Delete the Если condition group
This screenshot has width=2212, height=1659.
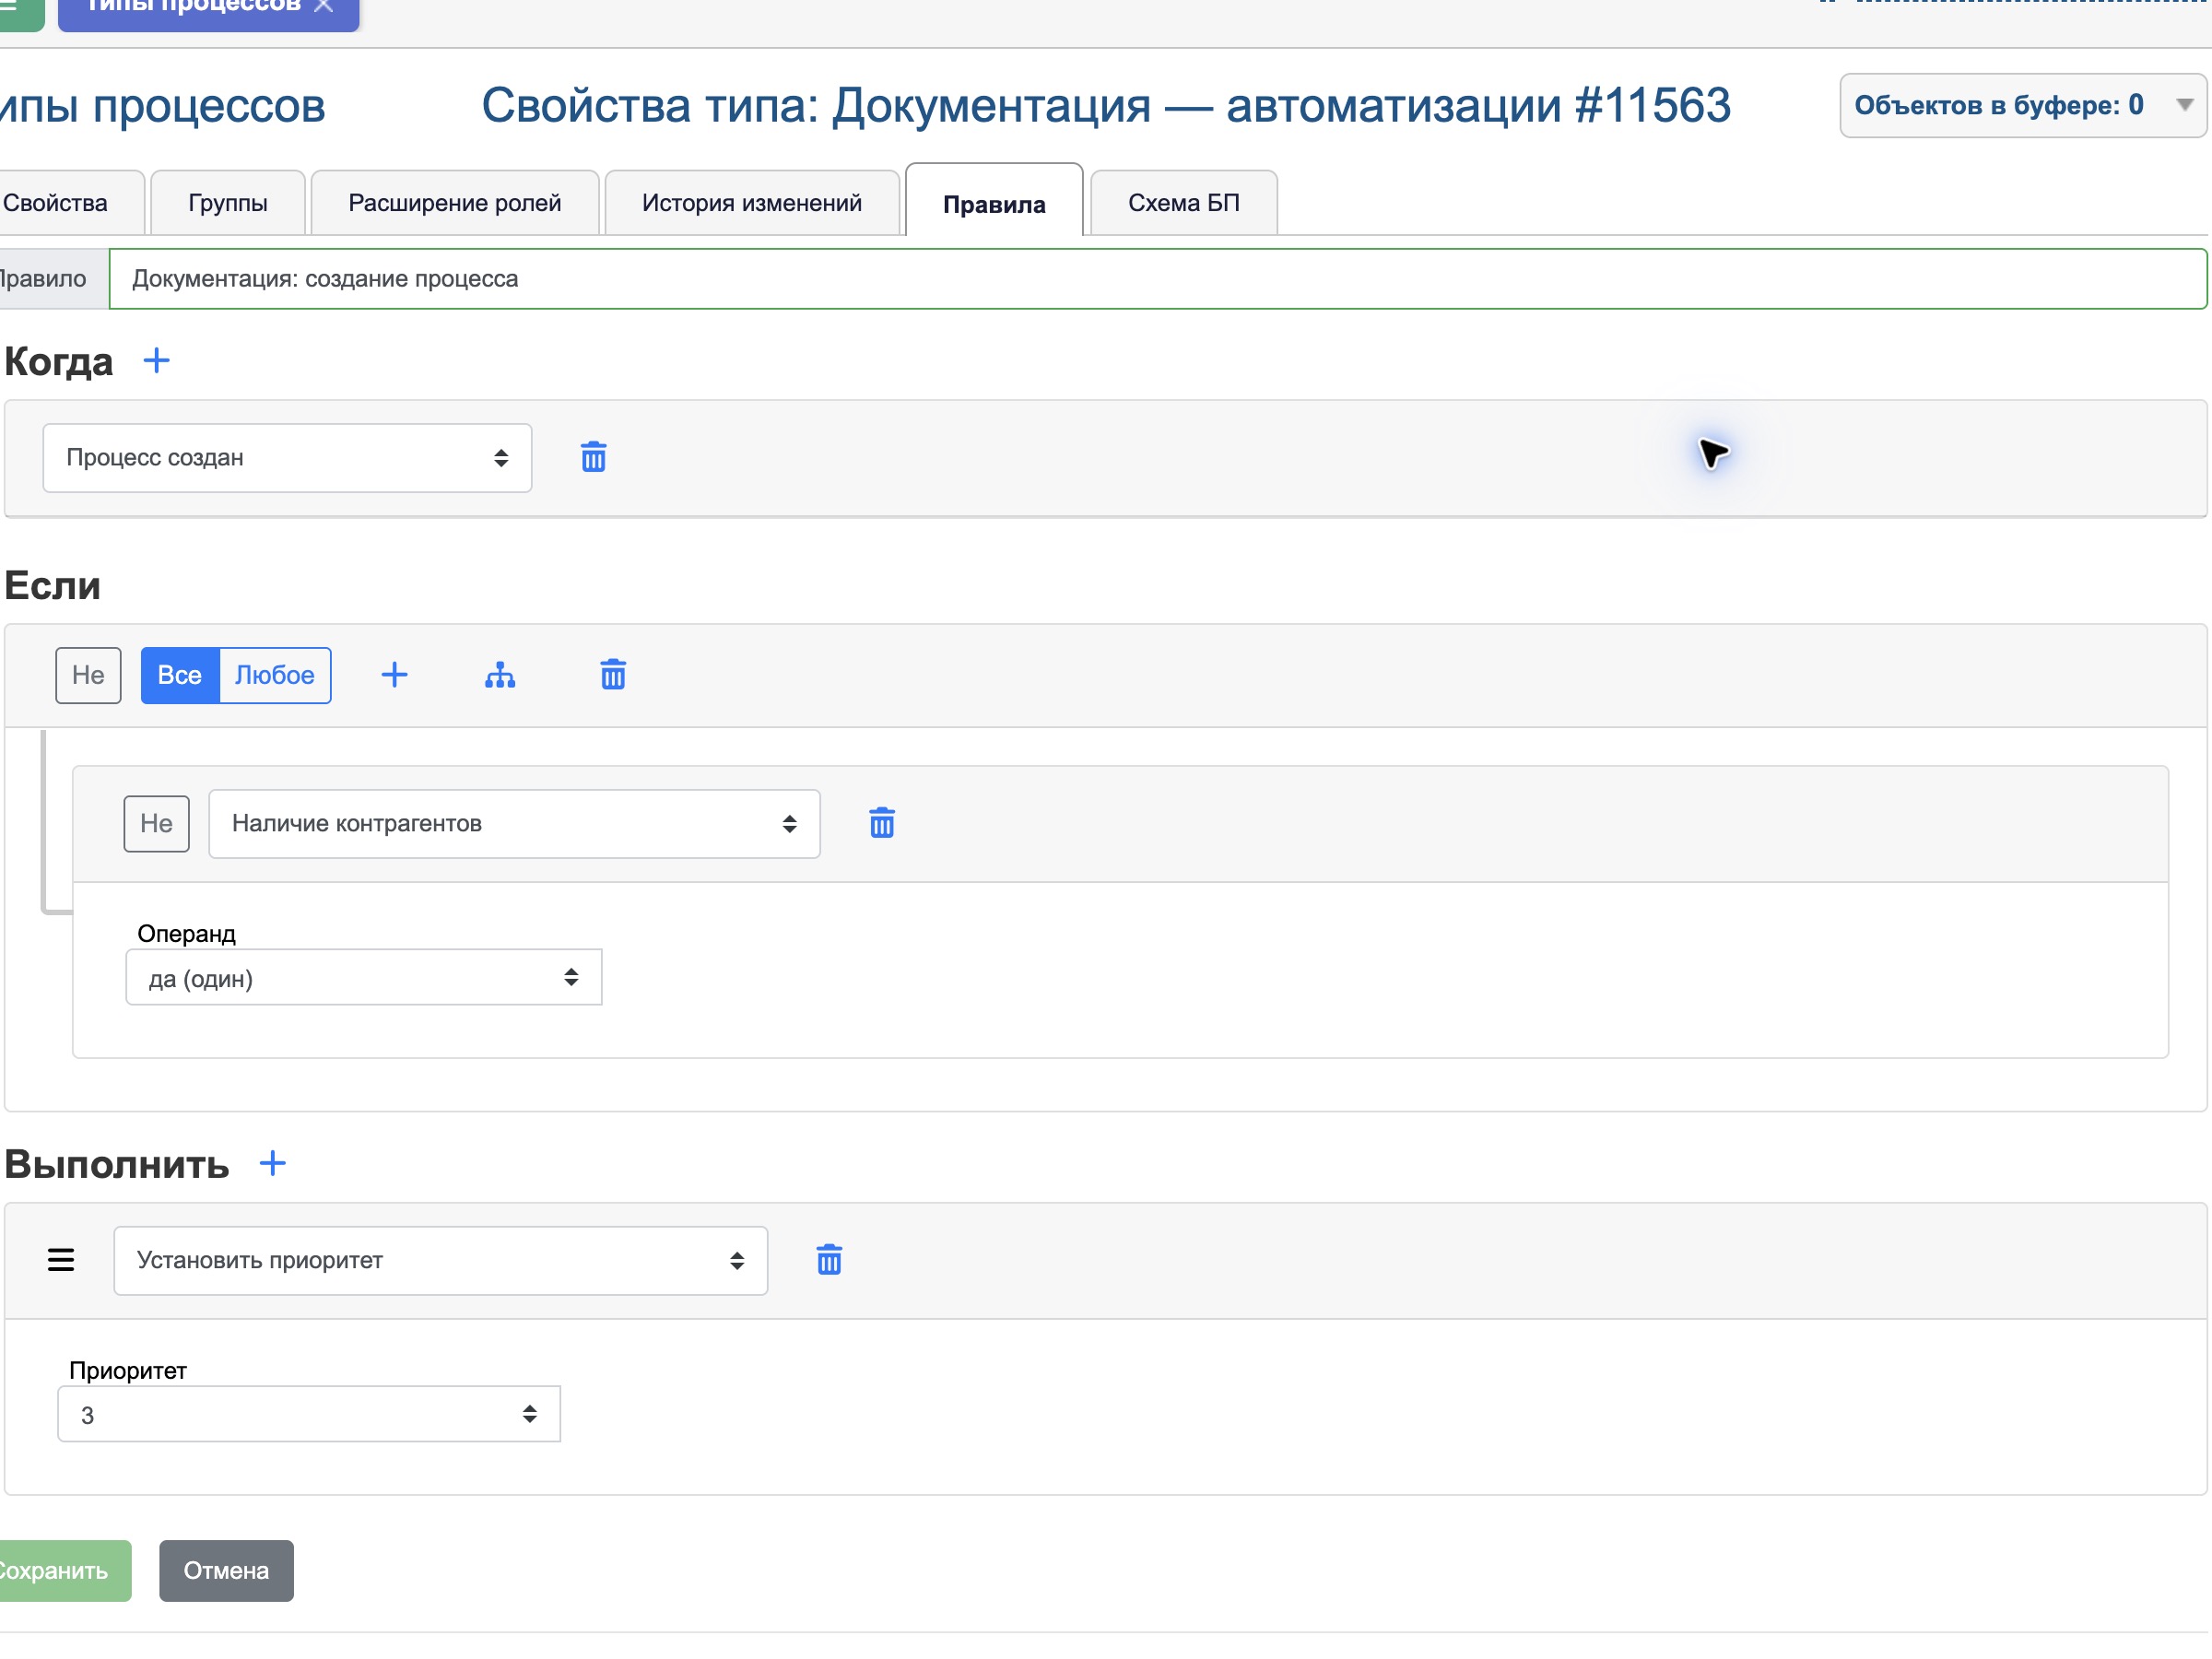(x=613, y=675)
